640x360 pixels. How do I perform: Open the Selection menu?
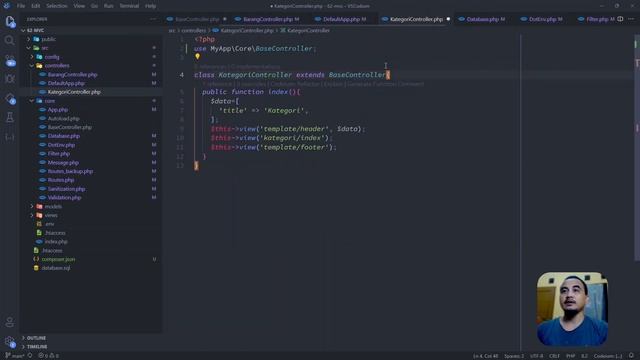pos(57,6)
